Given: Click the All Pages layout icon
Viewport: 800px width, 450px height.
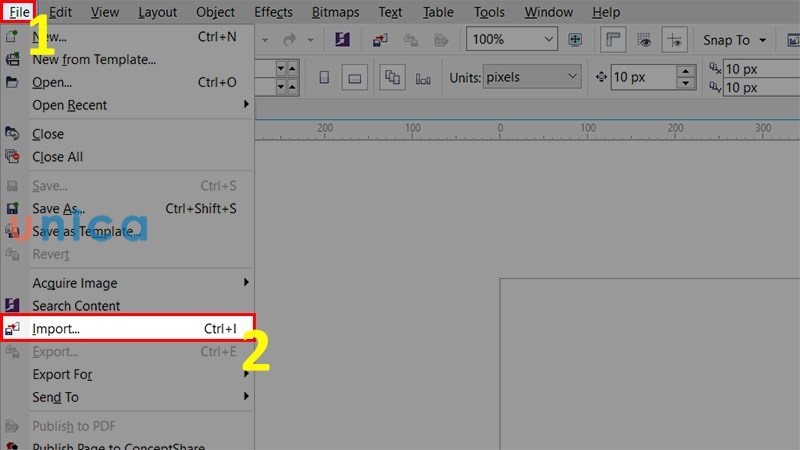Looking at the screenshot, I should pyautogui.click(x=392, y=78).
